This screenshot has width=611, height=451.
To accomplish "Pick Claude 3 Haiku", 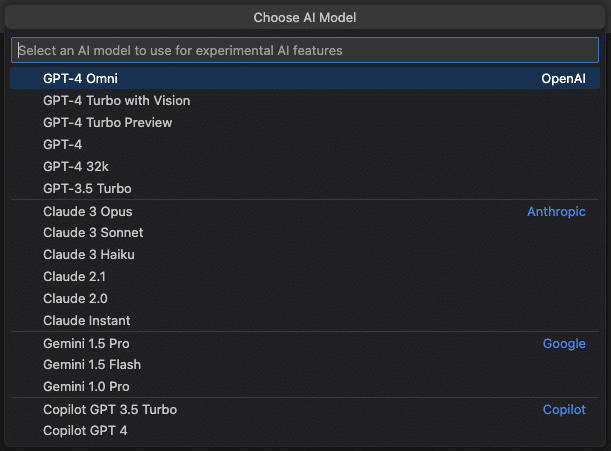I will point(305,255).
